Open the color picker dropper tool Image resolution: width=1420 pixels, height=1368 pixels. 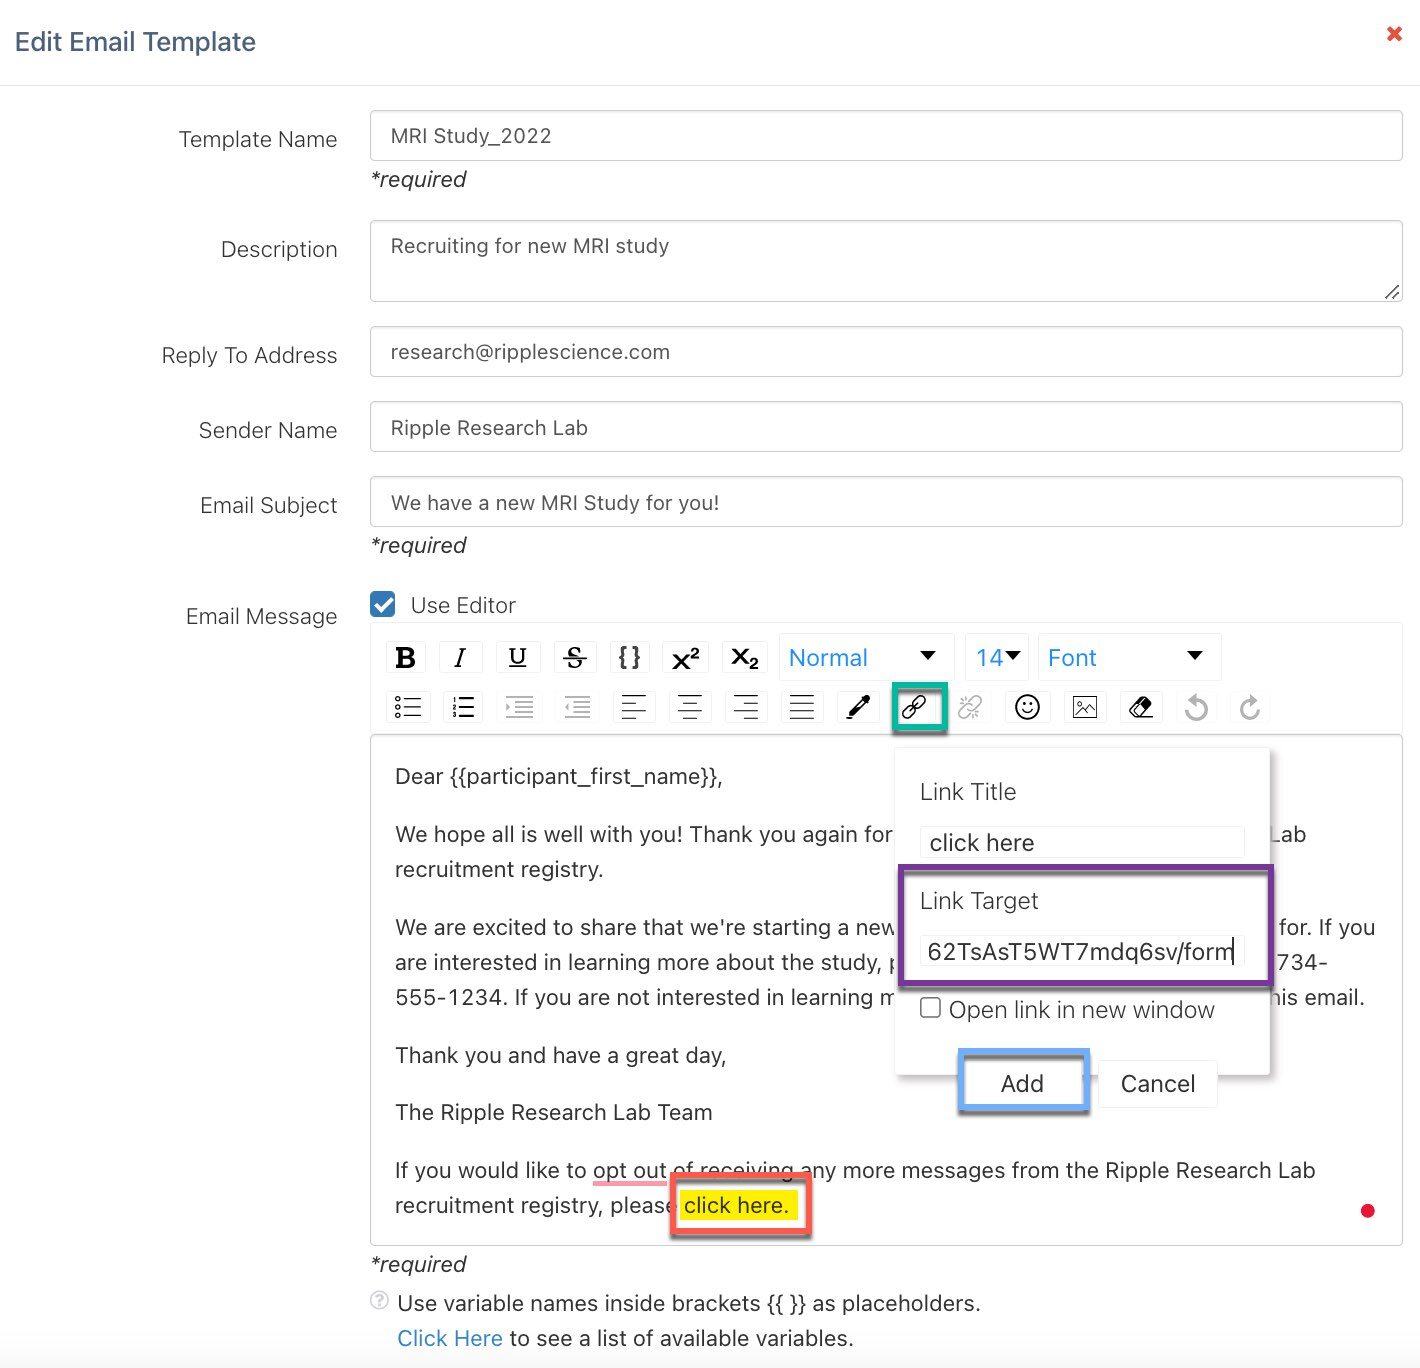(x=858, y=707)
